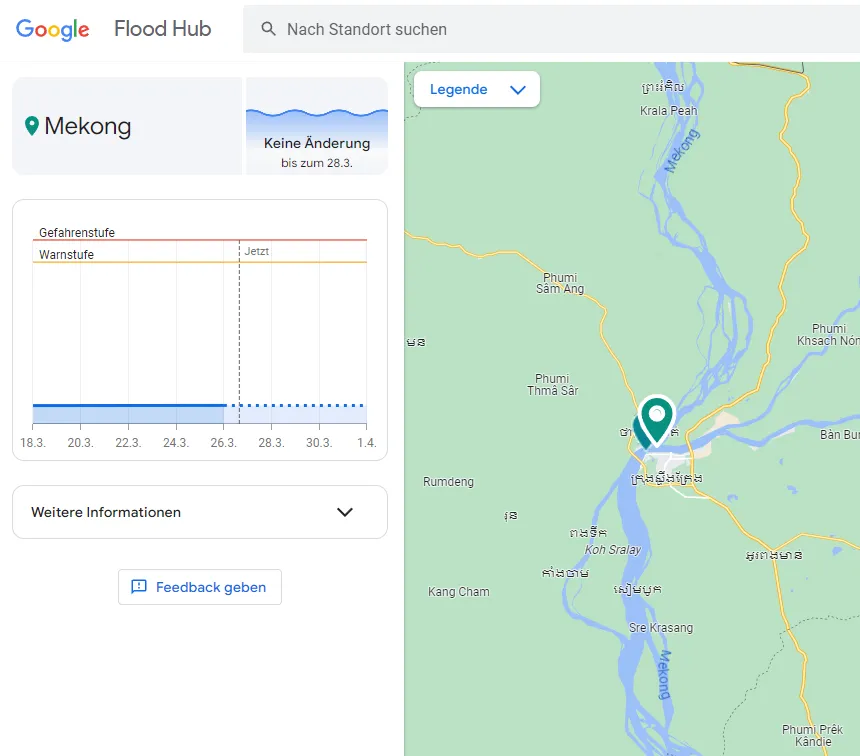Click the northern 'Mekong' river label
The image size is (860, 756).
pyautogui.click(x=682, y=151)
